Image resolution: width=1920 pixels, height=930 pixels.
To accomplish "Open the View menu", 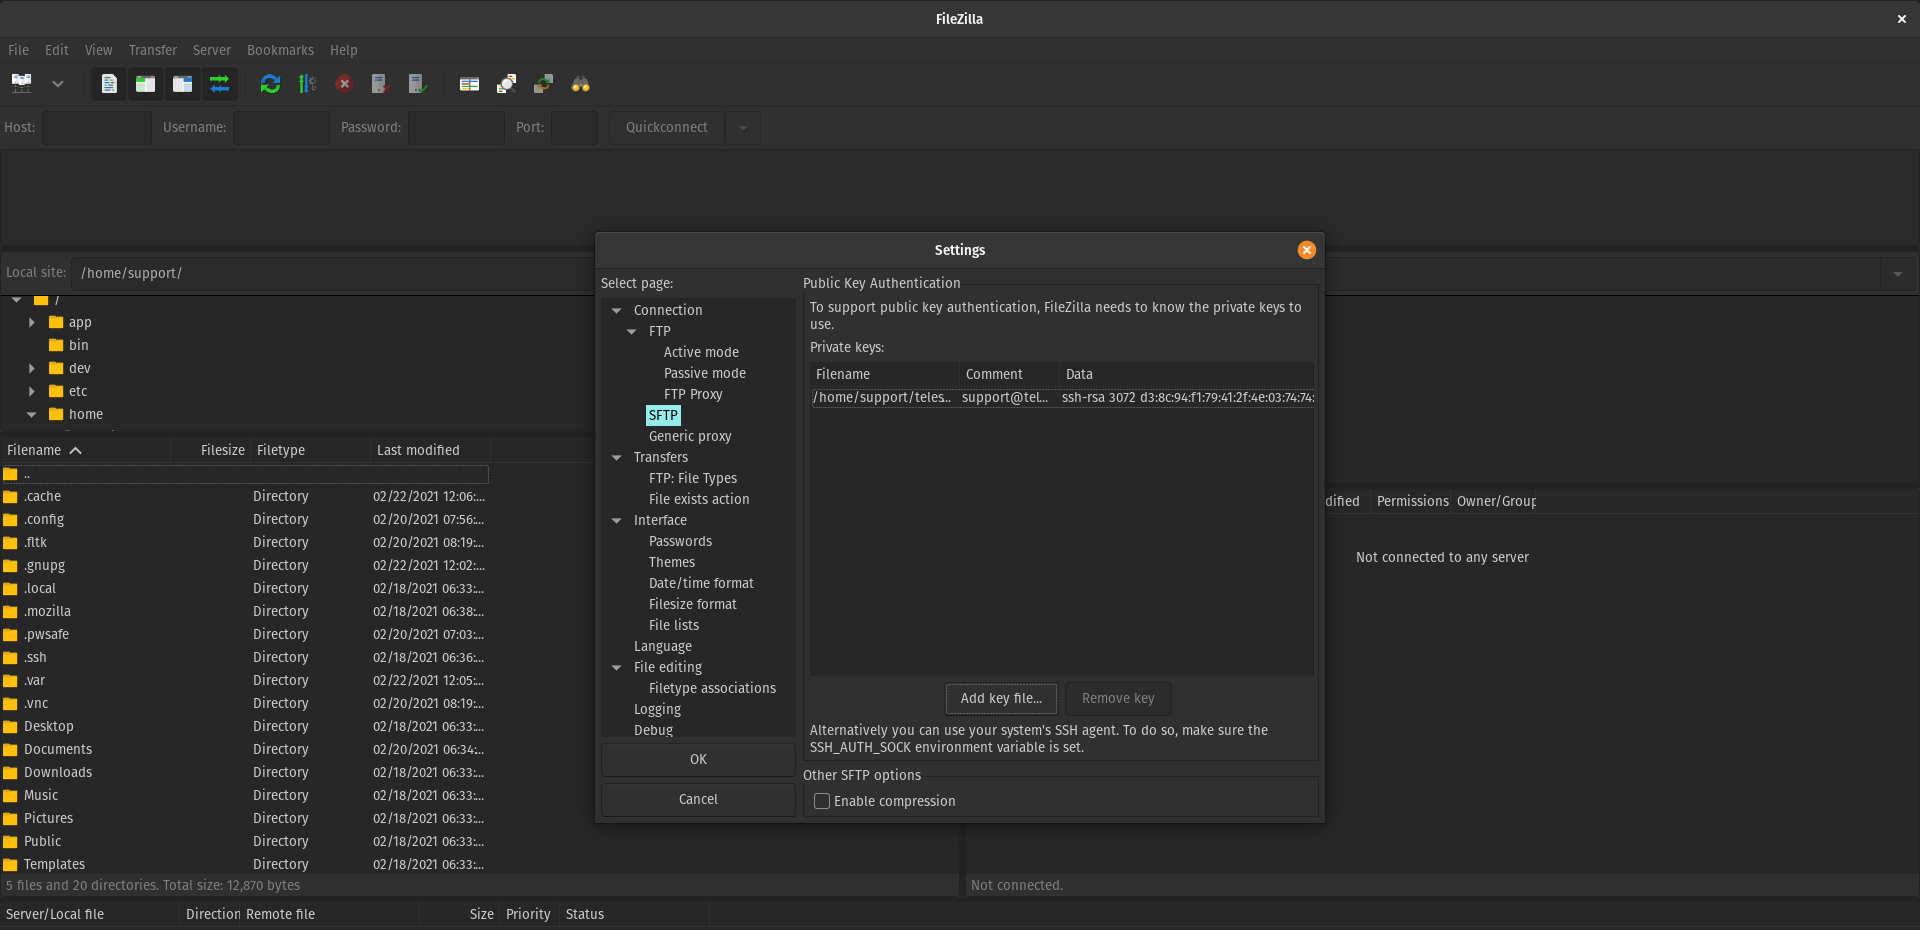I will (98, 50).
